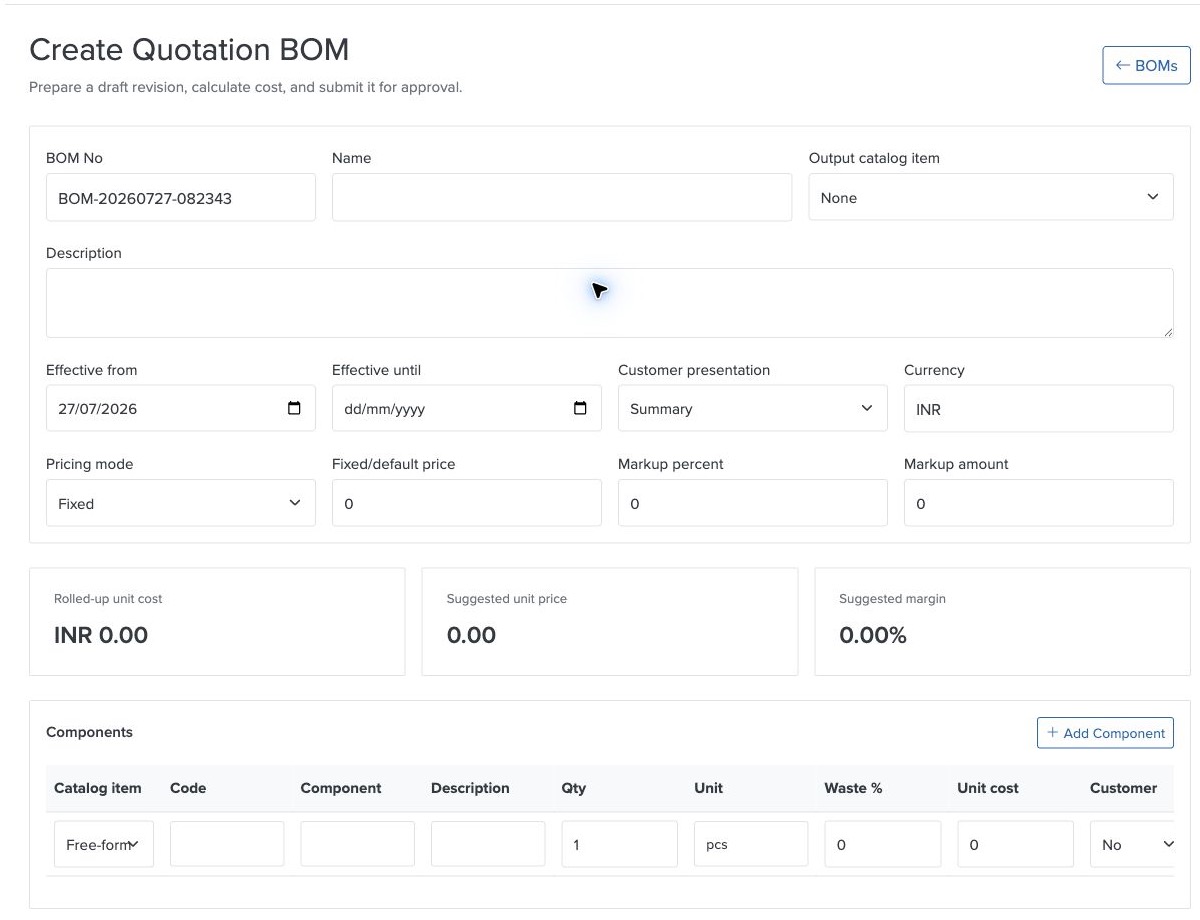This screenshot has width=1200, height=920.
Task: Open the Effective from calendar picker icon
Action: pos(294,408)
